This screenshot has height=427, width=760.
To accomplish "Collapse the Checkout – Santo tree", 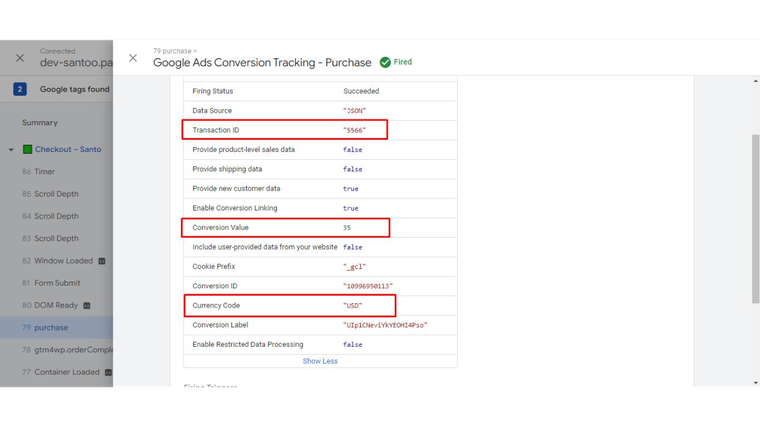I will (11, 150).
